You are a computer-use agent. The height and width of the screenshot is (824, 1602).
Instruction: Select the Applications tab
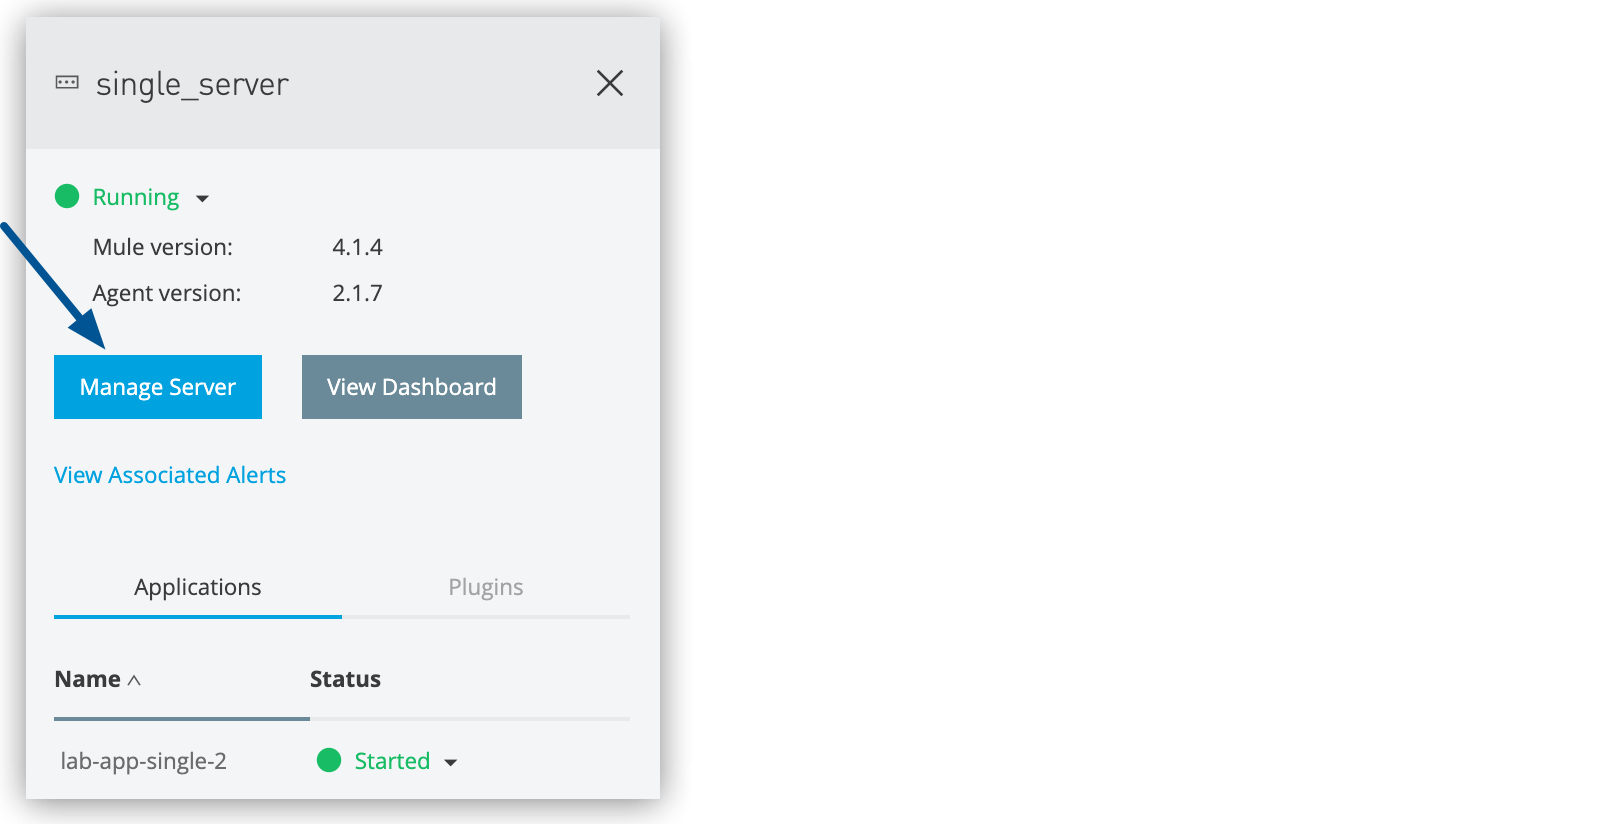click(x=197, y=587)
